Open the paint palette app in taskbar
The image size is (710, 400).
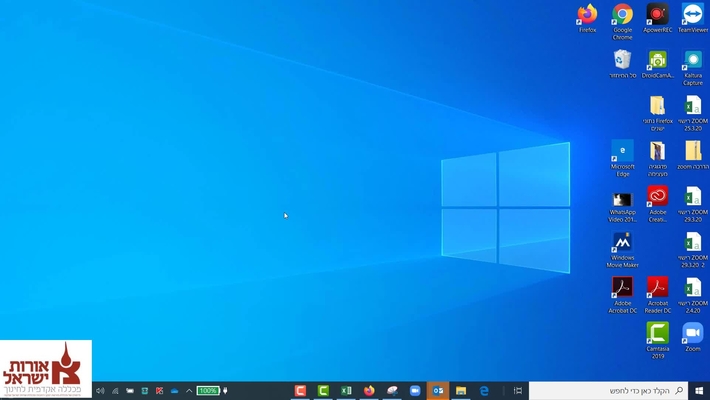click(392, 390)
